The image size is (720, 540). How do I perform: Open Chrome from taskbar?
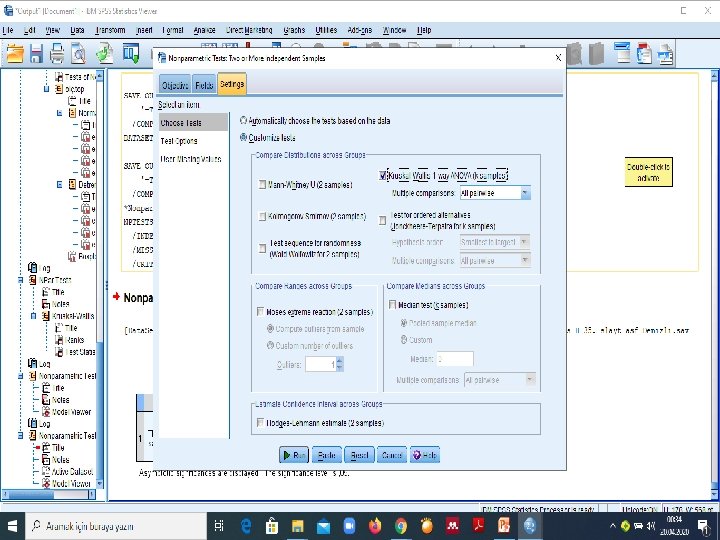click(x=401, y=526)
